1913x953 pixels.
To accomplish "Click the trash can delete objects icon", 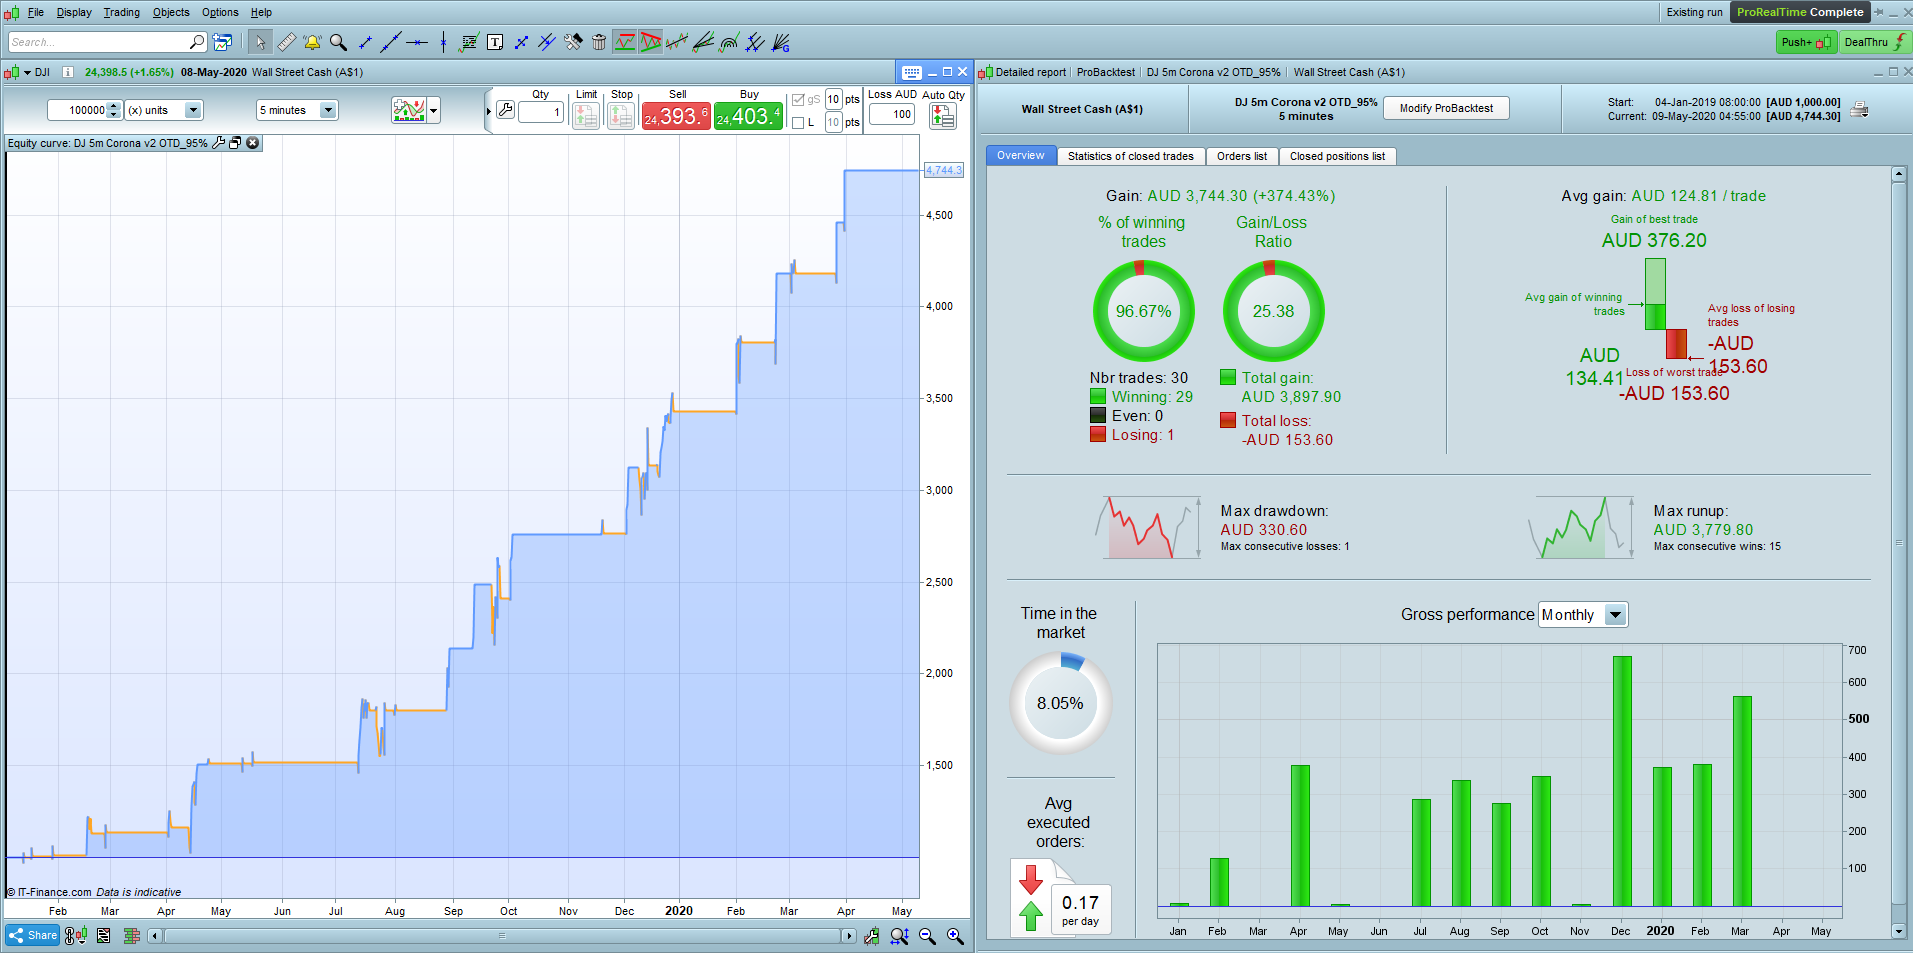I will click(599, 42).
